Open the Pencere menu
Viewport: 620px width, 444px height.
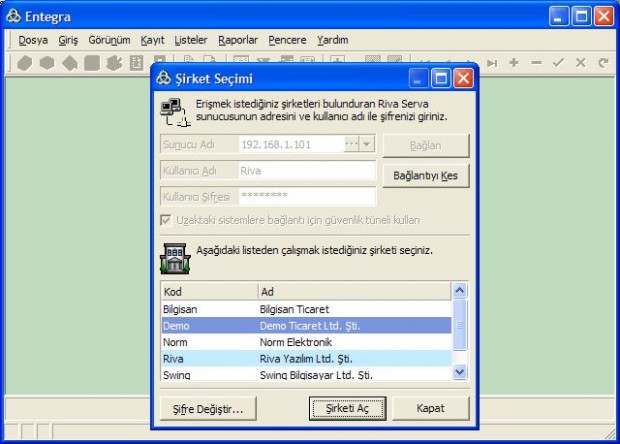[x=287, y=40]
